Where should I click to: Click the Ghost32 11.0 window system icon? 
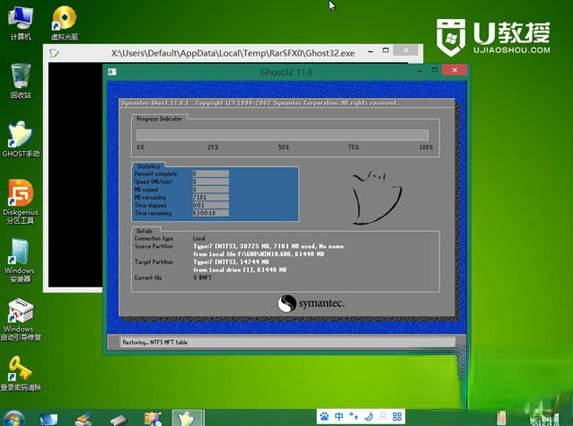coord(112,72)
